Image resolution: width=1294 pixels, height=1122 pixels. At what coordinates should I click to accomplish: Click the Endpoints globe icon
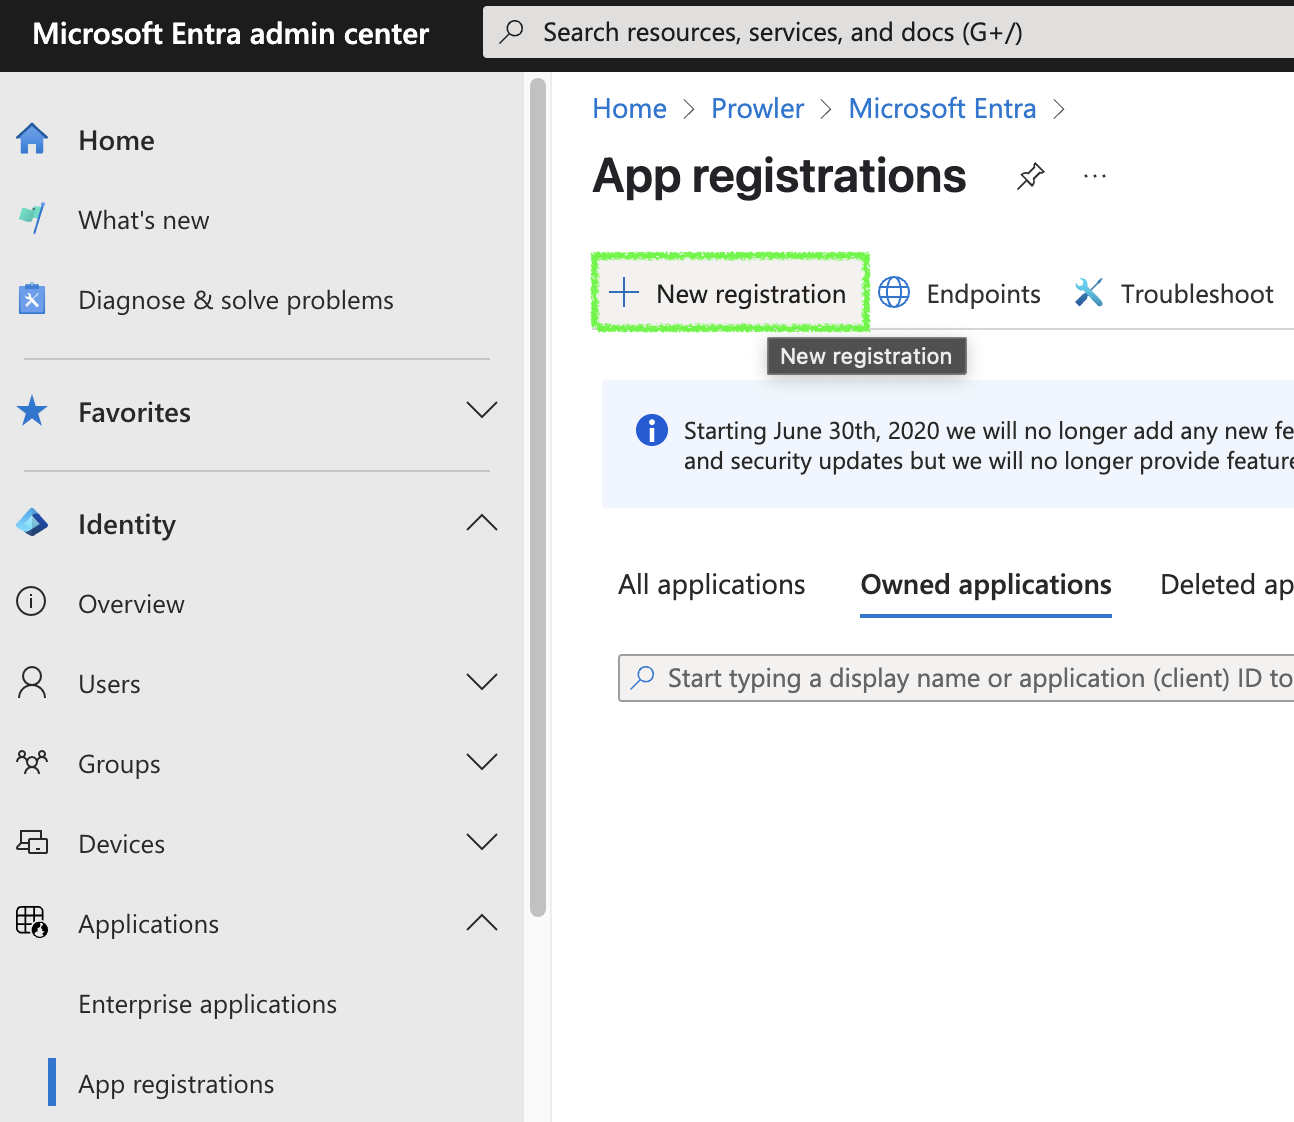[893, 292]
